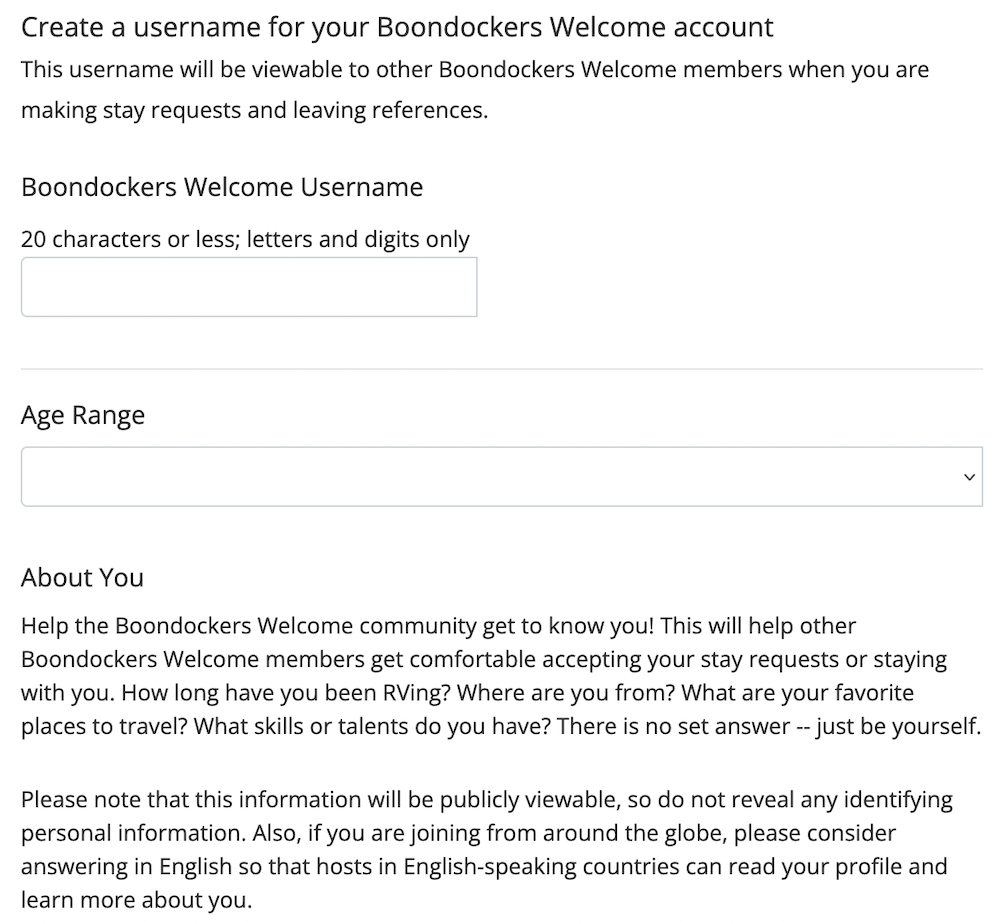Click the 'making stay requests and leaving references' line
The height and width of the screenshot is (923, 1000).
click(254, 110)
